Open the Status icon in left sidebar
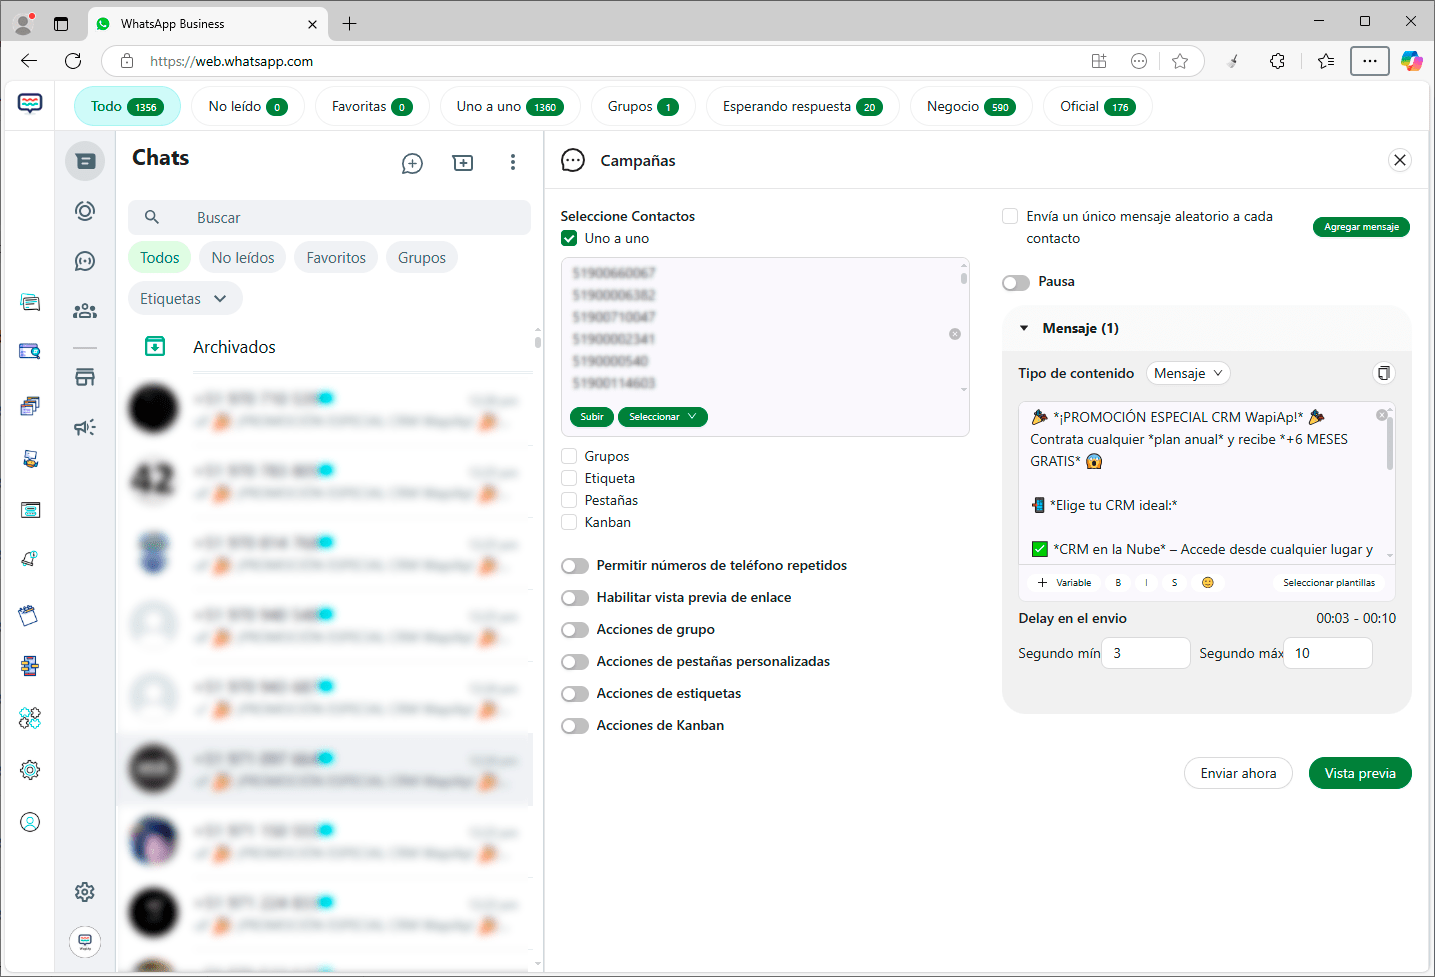 click(85, 211)
